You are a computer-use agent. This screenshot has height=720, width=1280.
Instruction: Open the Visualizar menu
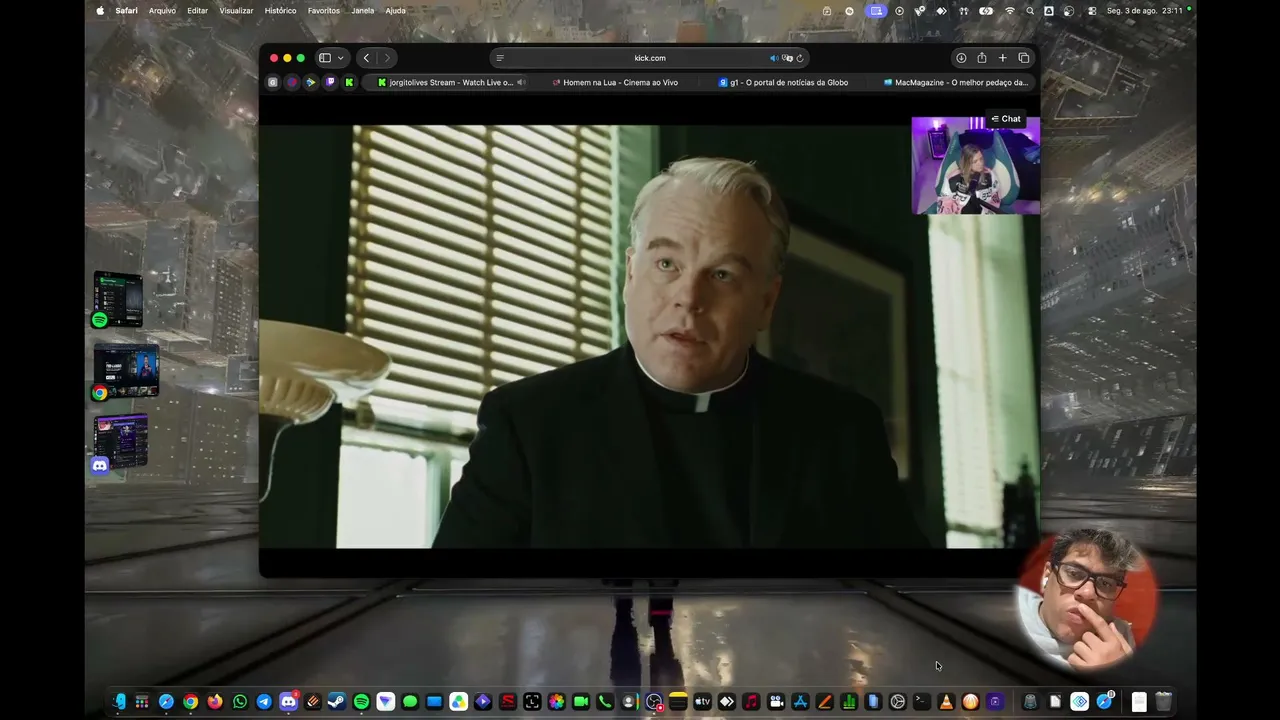click(236, 11)
